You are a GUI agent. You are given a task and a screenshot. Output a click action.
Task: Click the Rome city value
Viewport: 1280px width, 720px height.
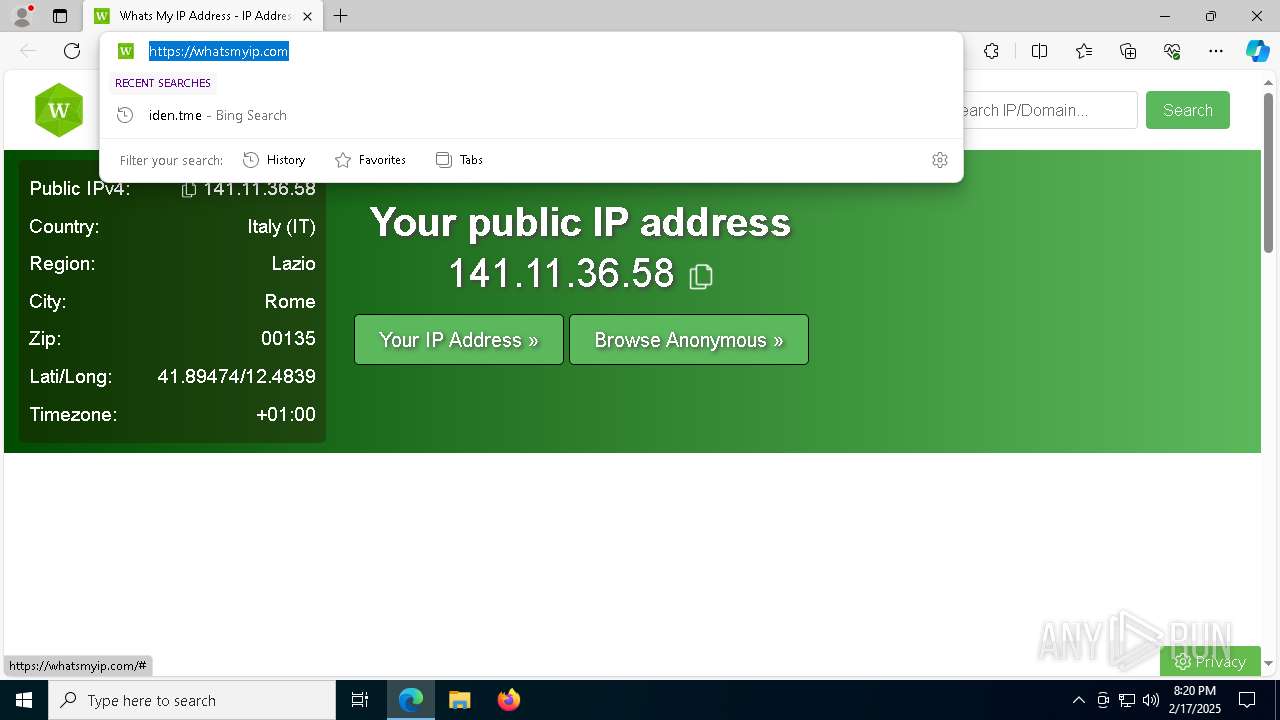[x=290, y=302]
